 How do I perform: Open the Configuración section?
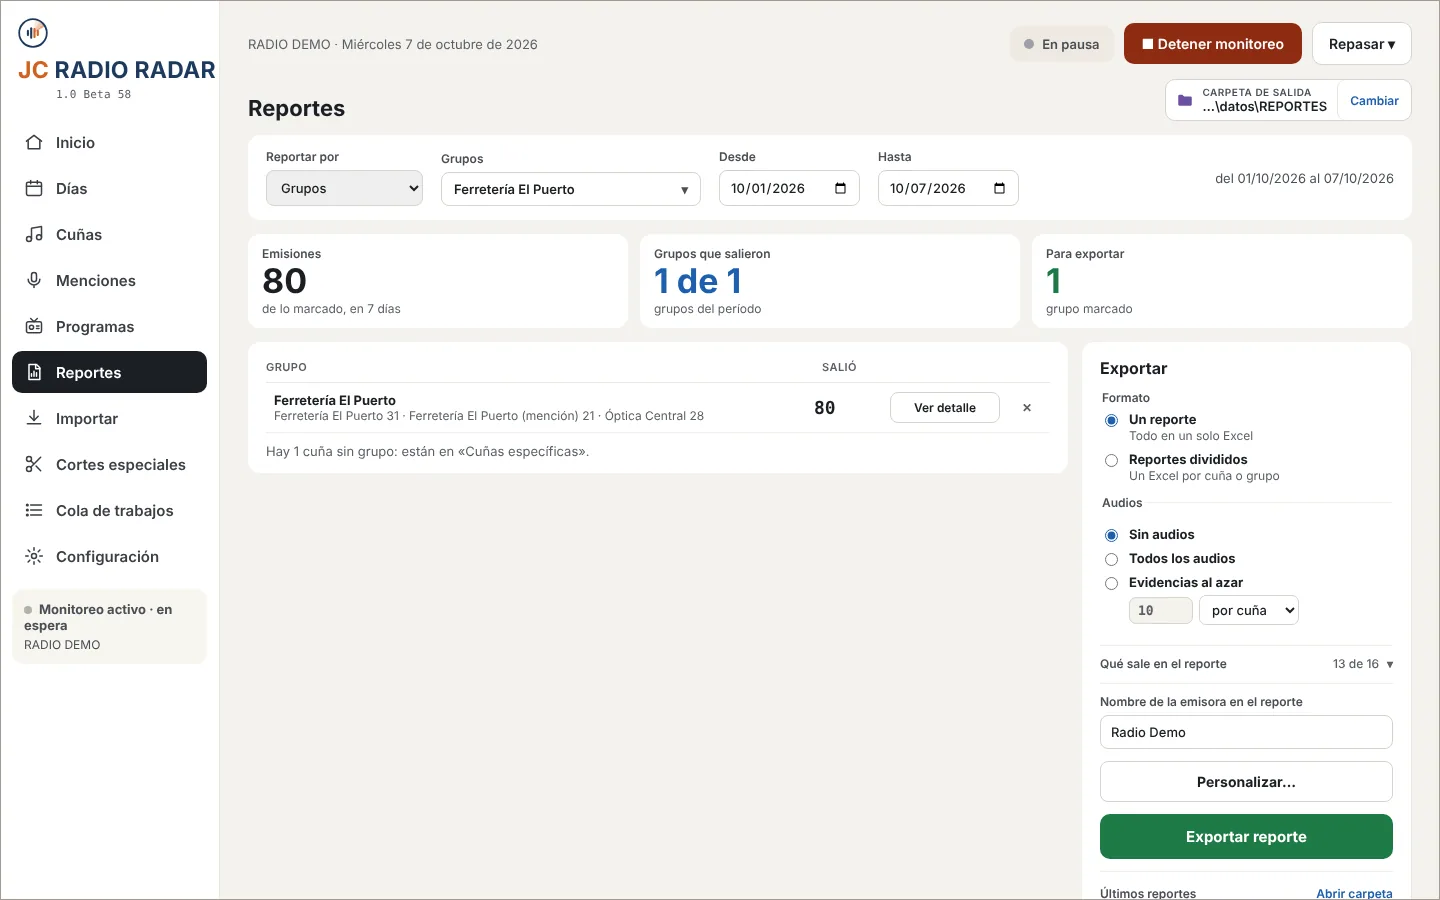(x=109, y=557)
